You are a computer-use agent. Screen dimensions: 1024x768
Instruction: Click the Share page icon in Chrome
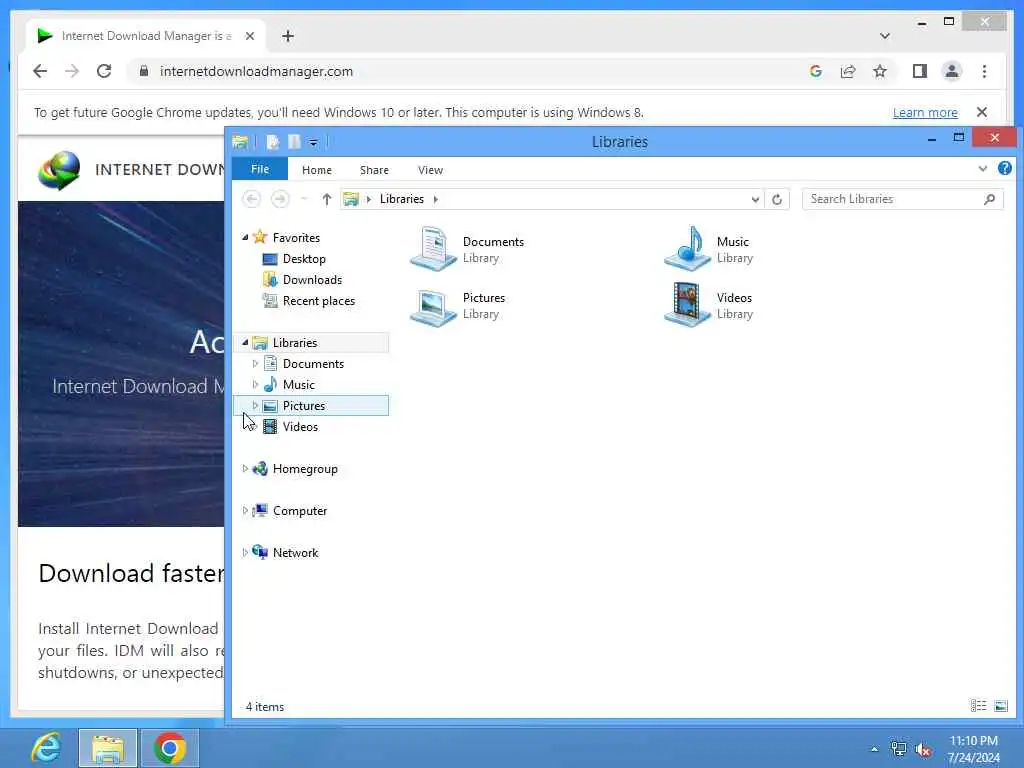click(x=848, y=71)
